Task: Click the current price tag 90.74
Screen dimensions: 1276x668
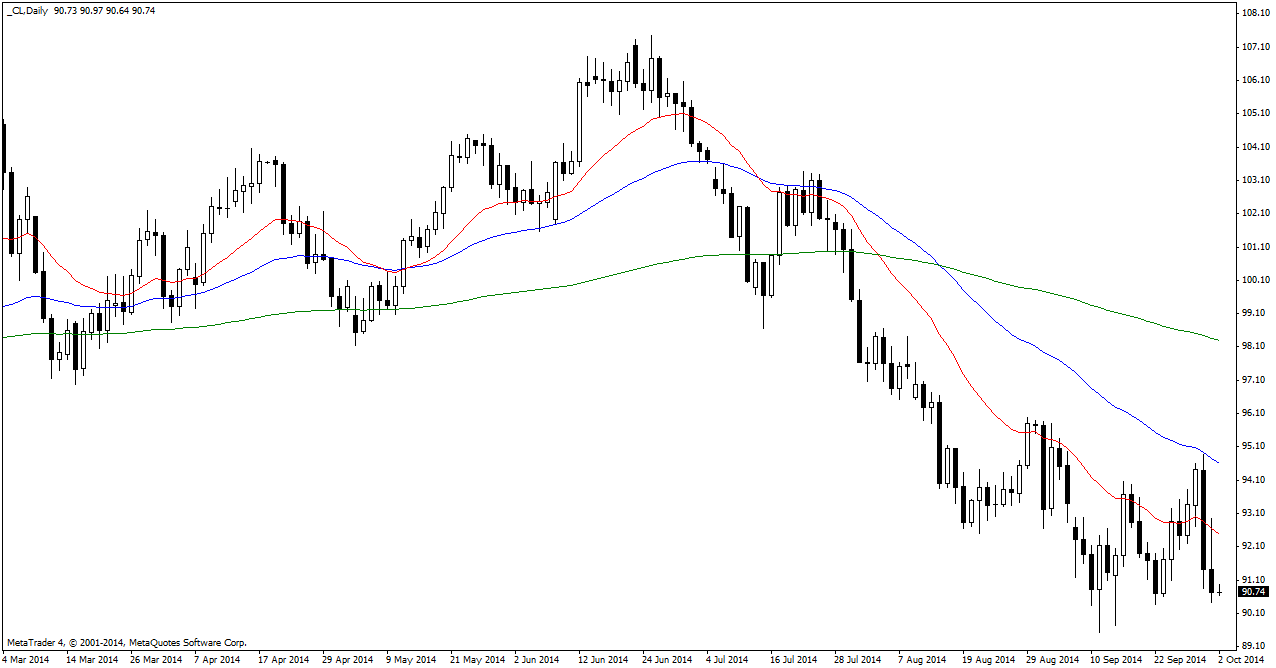Action: (x=1252, y=592)
